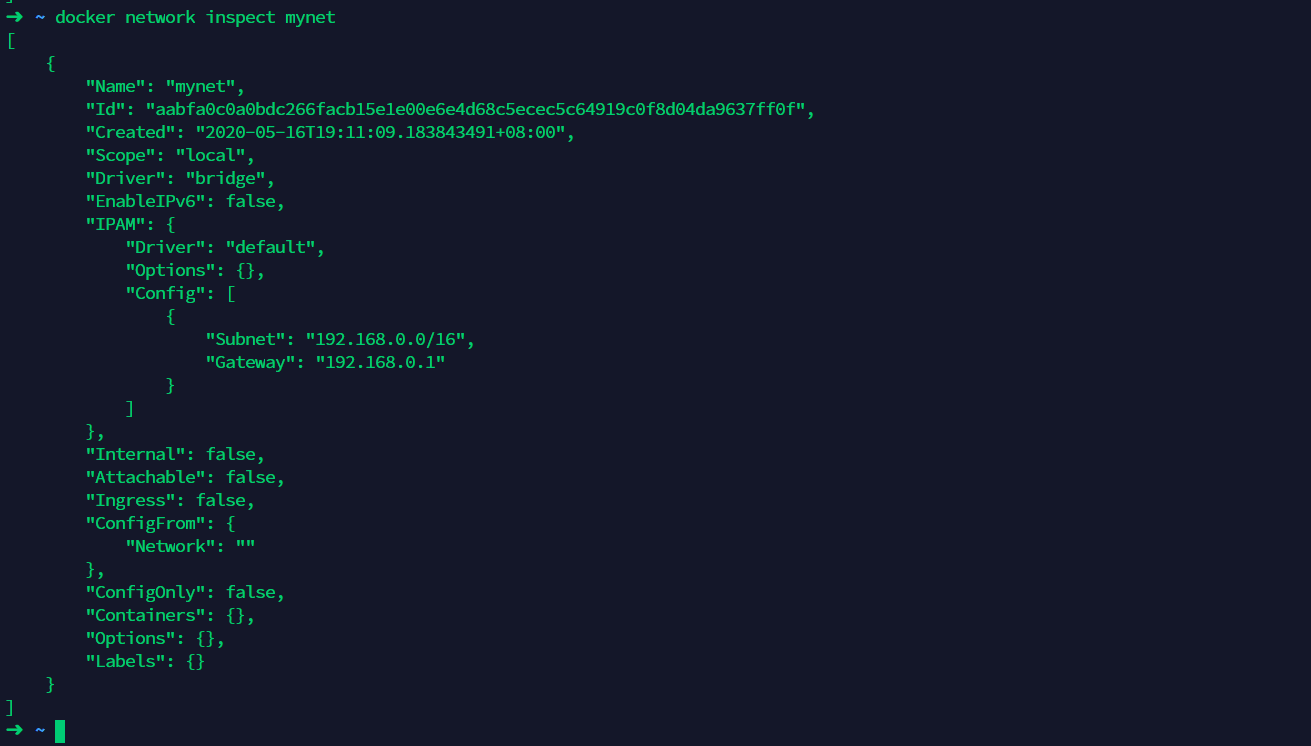Click the "IPAM" key opening brace
The width and height of the screenshot is (1311, 746).
click(171, 224)
